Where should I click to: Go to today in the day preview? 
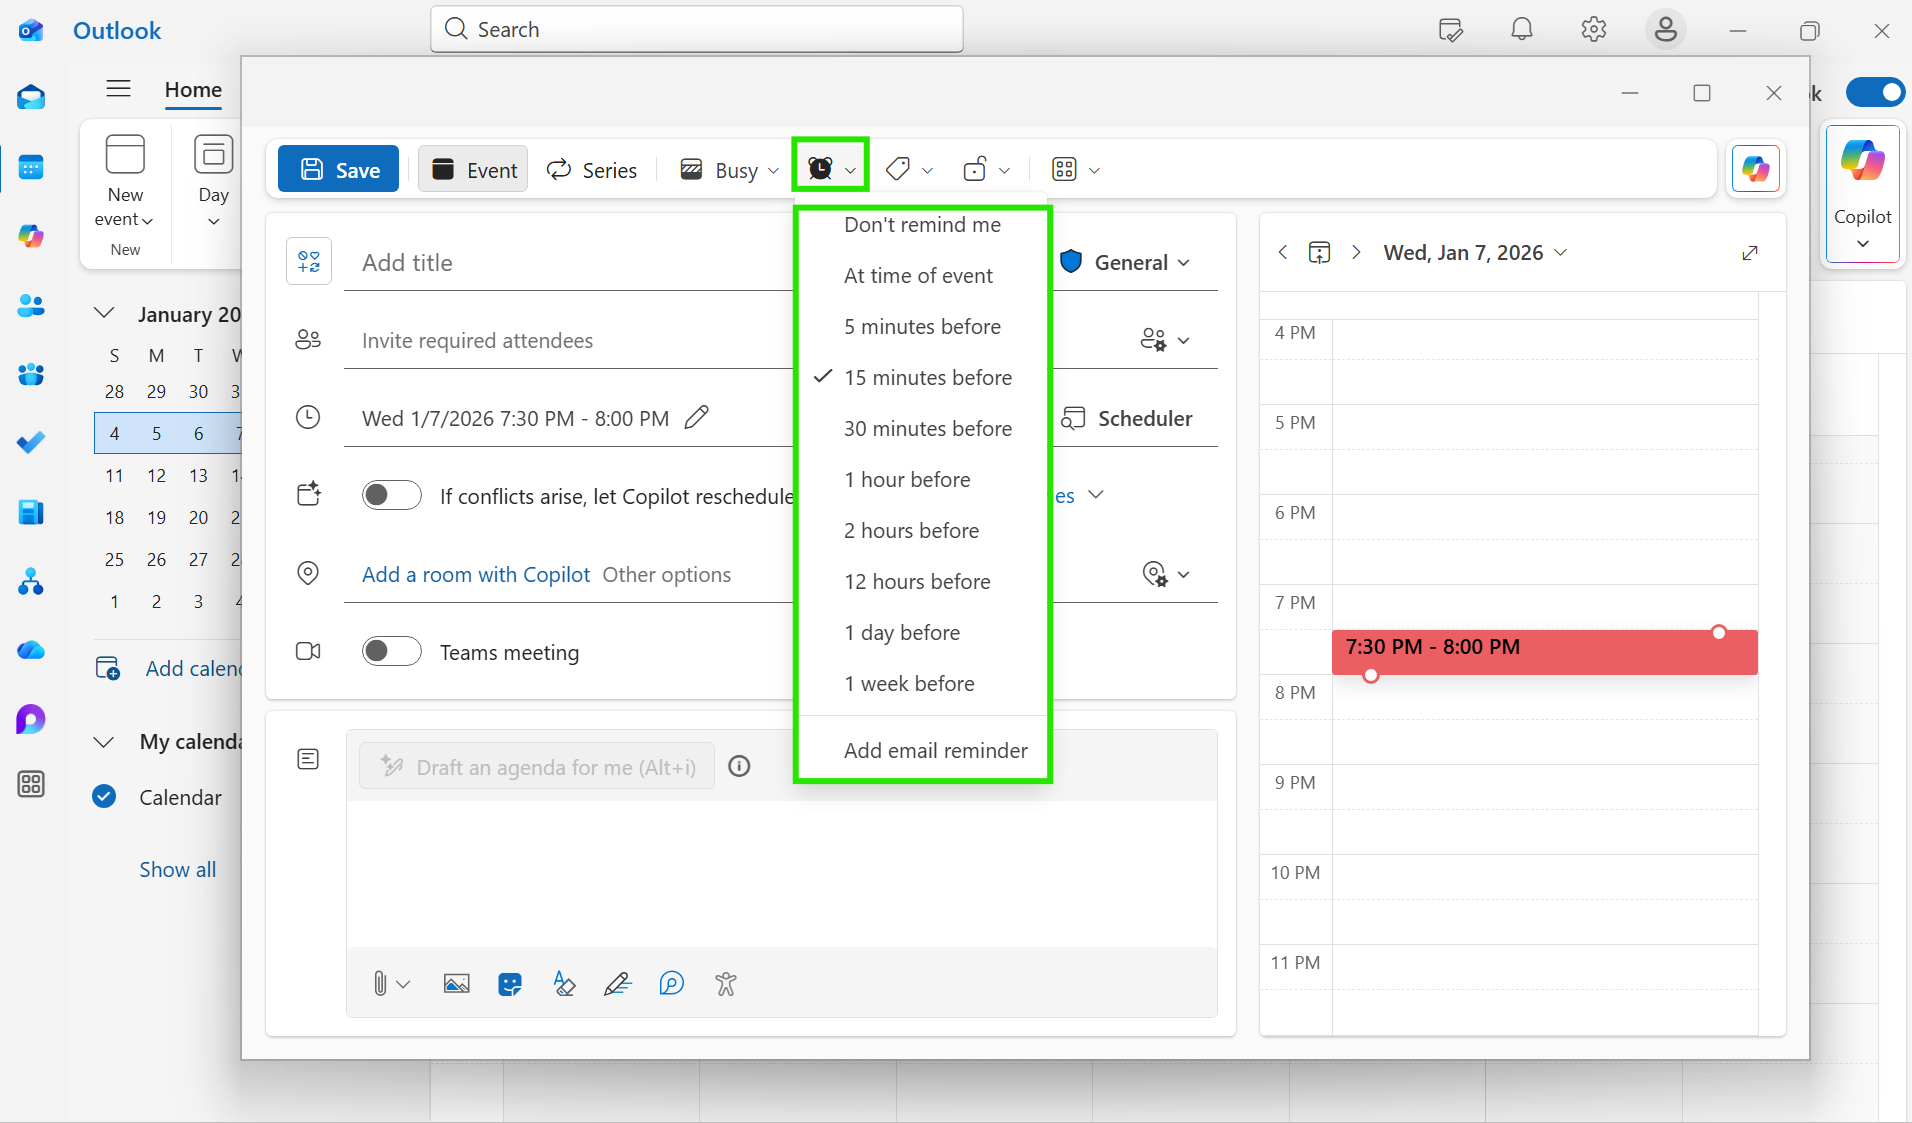click(x=1319, y=253)
